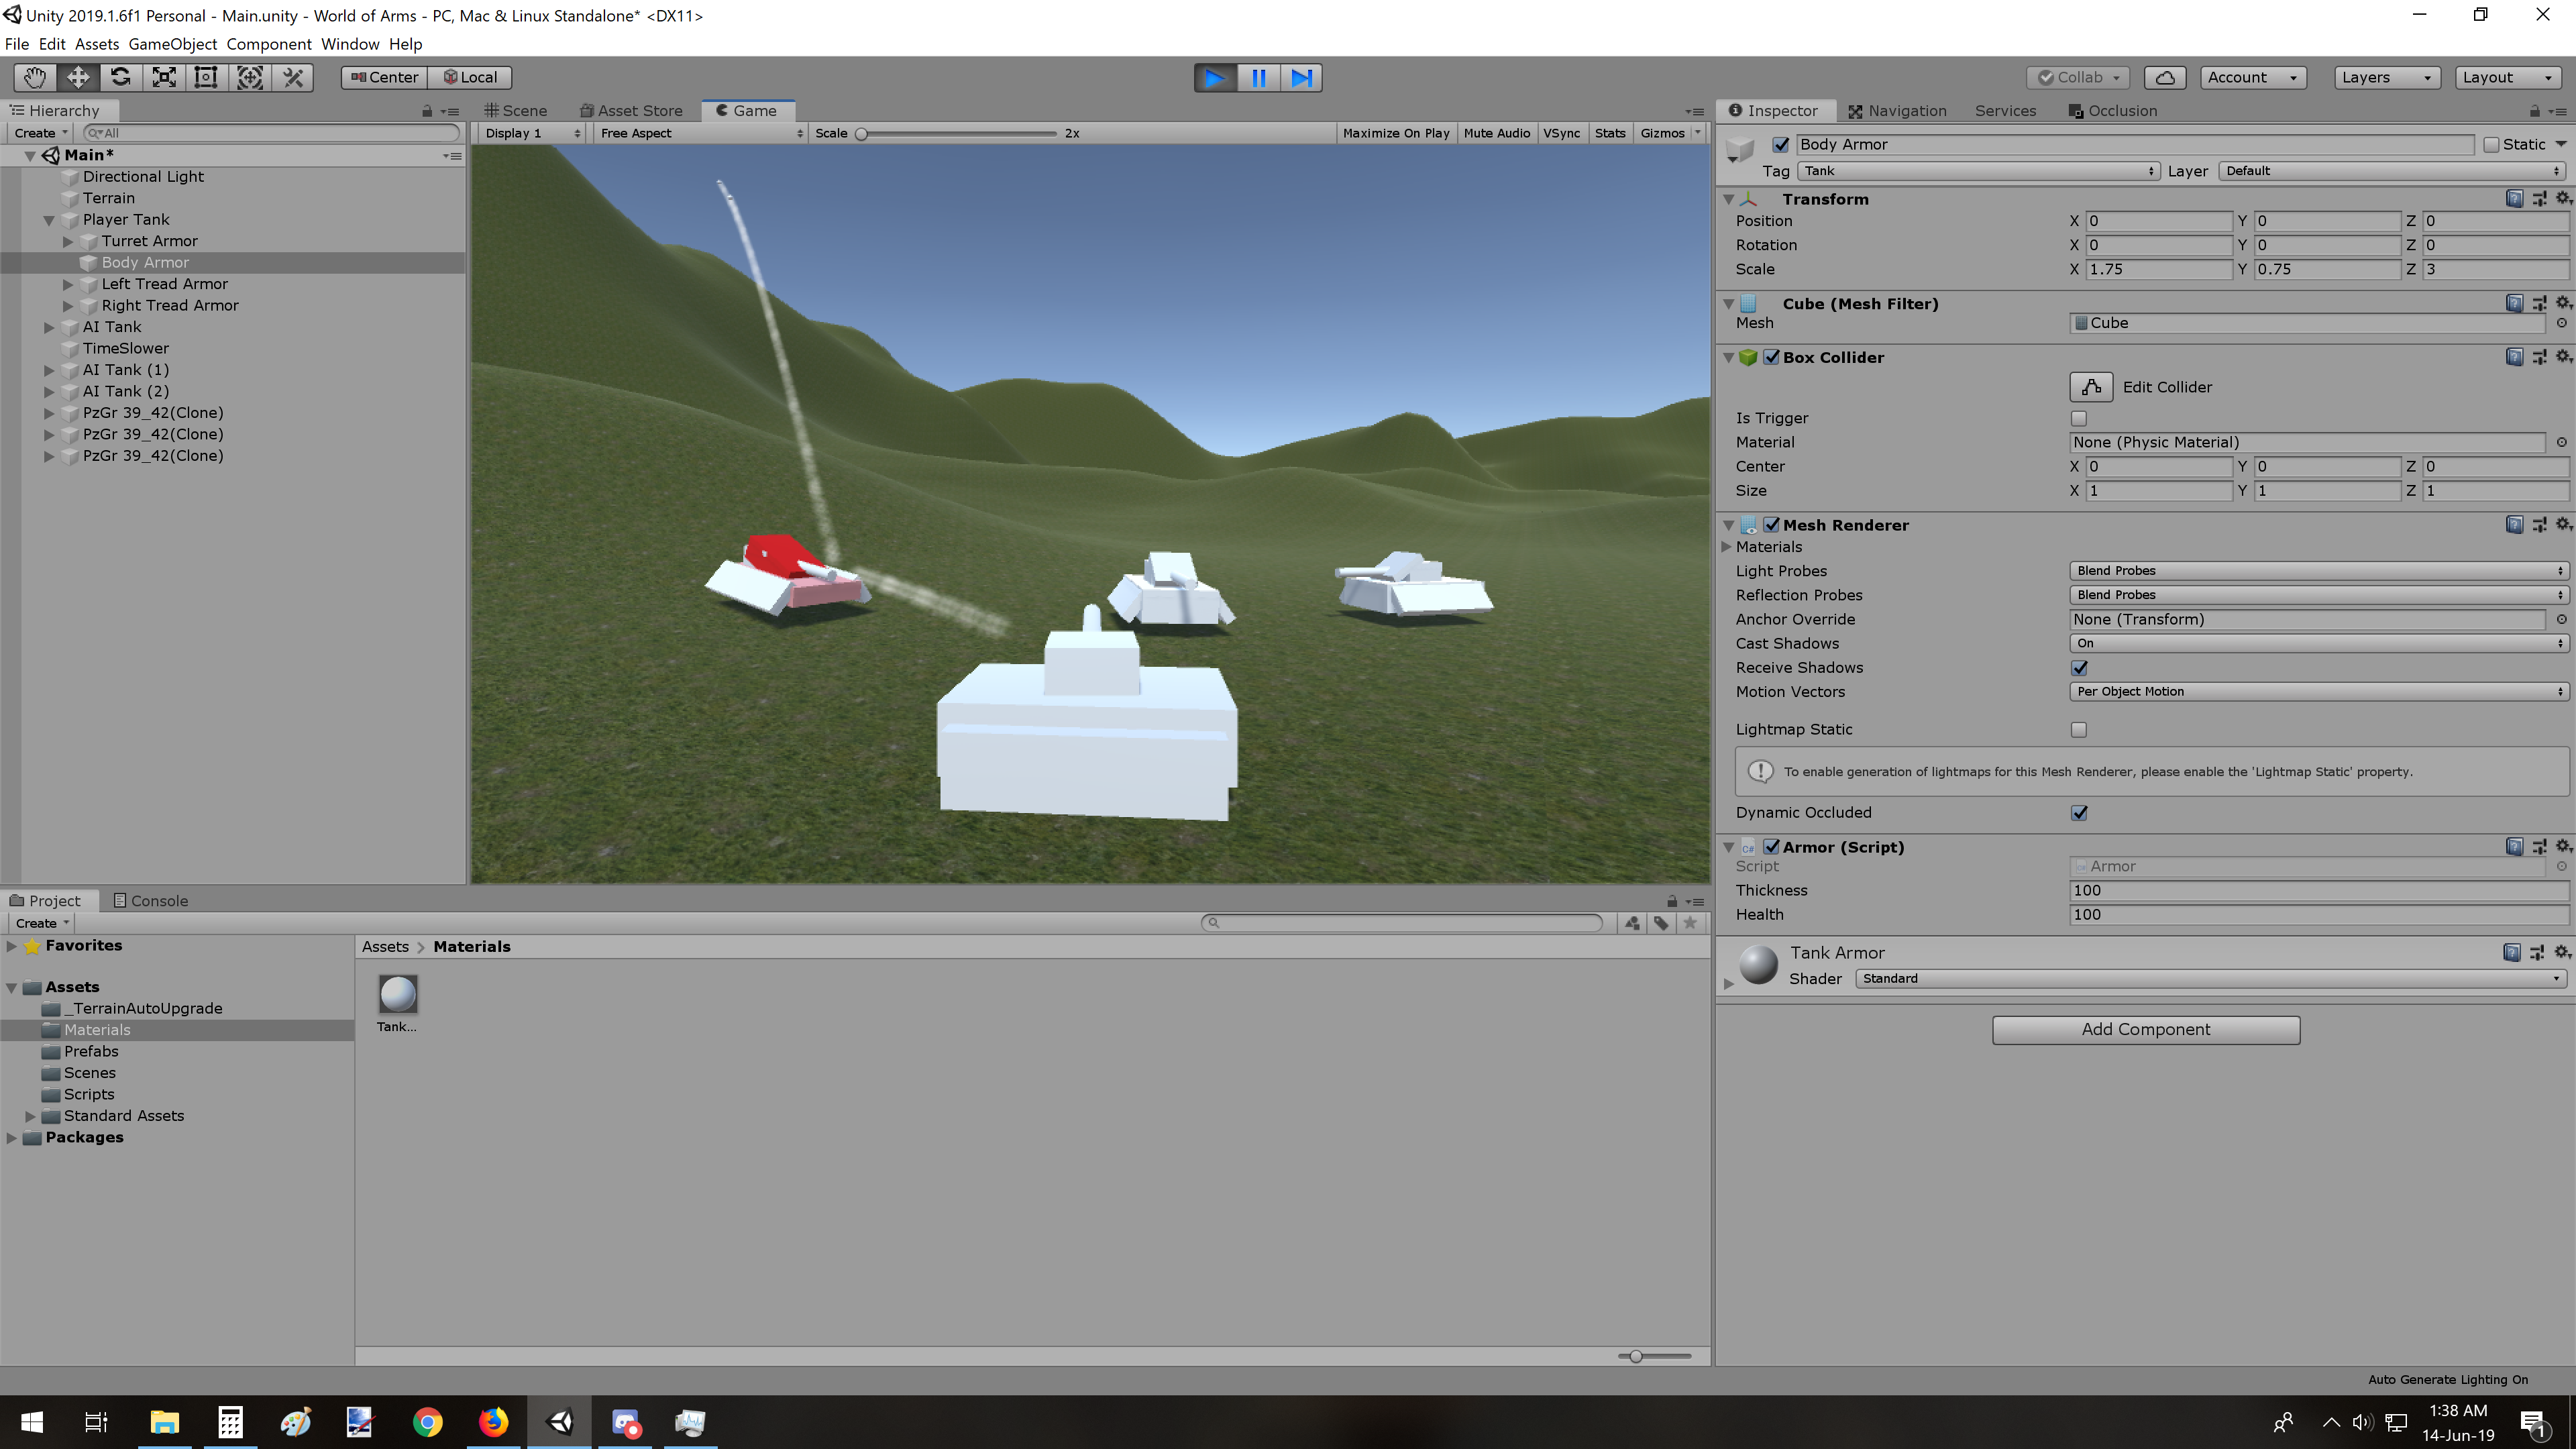Expand the Turret Armor hierarchy item
The height and width of the screenshot is (1449, 2576).
point(68,241)
